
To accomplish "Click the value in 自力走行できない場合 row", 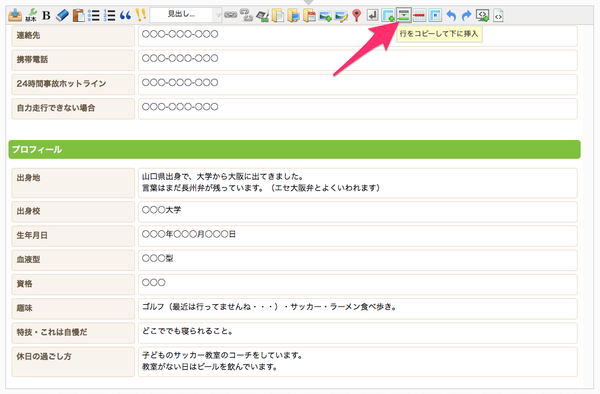I will click(180, 107).
